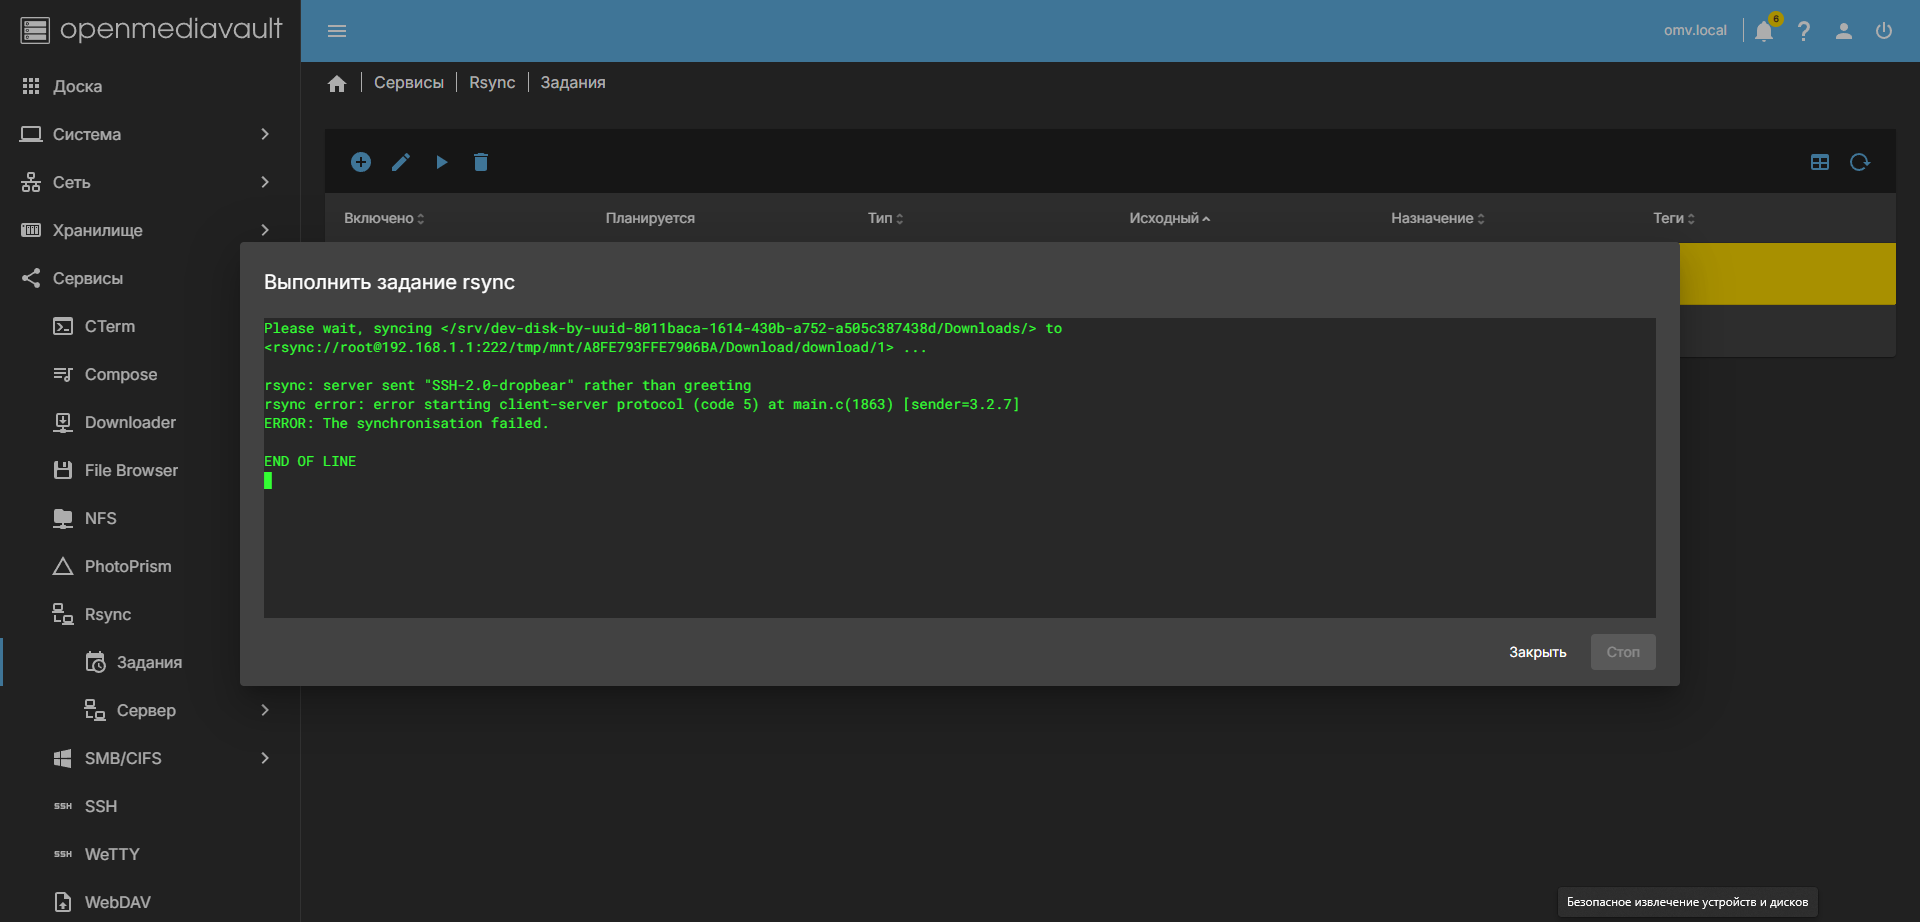
Task: Open the column settings table icon
Action: [x=1820, y=162]
